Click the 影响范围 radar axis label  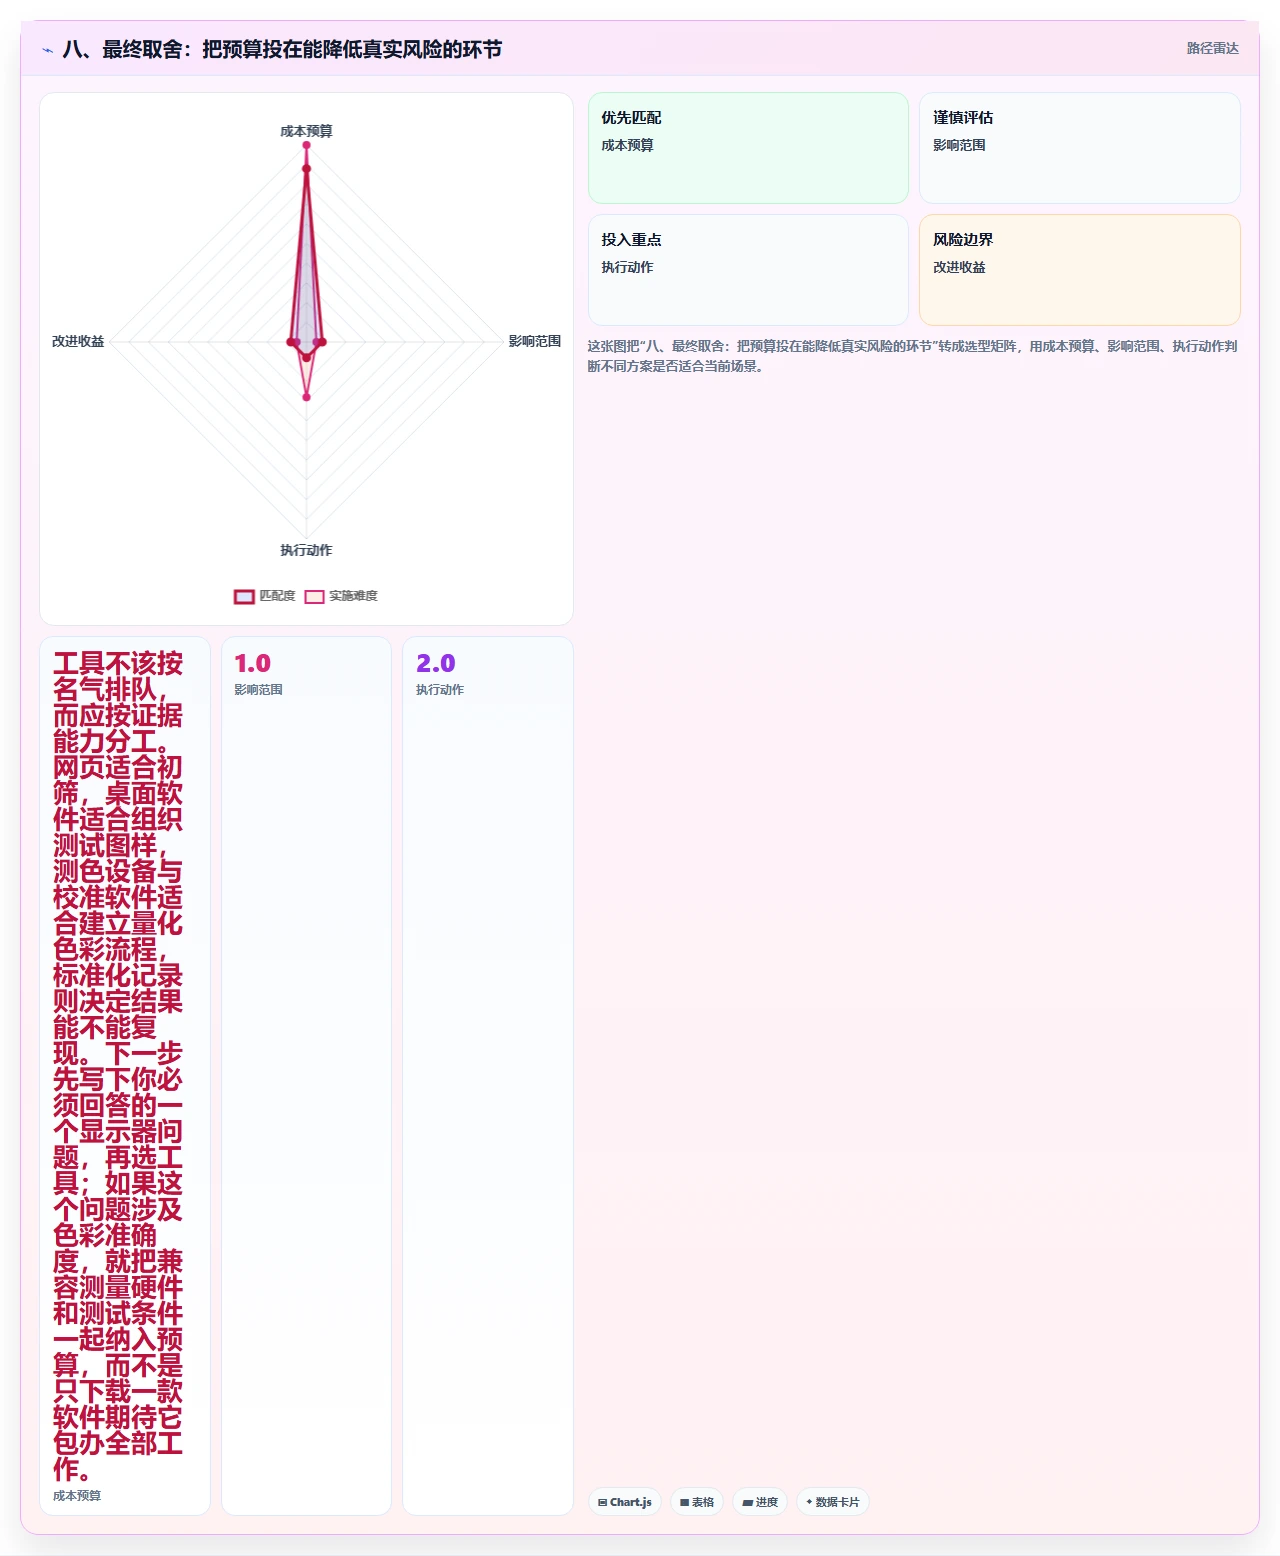point(535,341)
